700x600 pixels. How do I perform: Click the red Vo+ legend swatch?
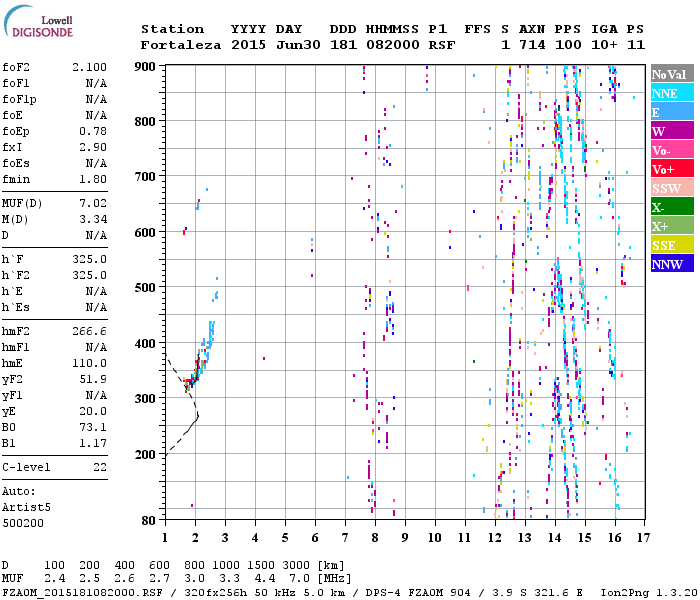tap(669, 169)
